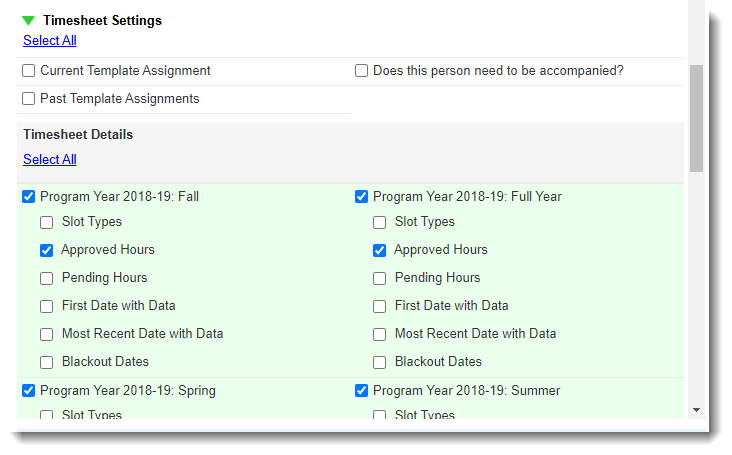Click the vertical scrollbar thumb
This screenshot has height=455, width=732.
coord(697,119)
